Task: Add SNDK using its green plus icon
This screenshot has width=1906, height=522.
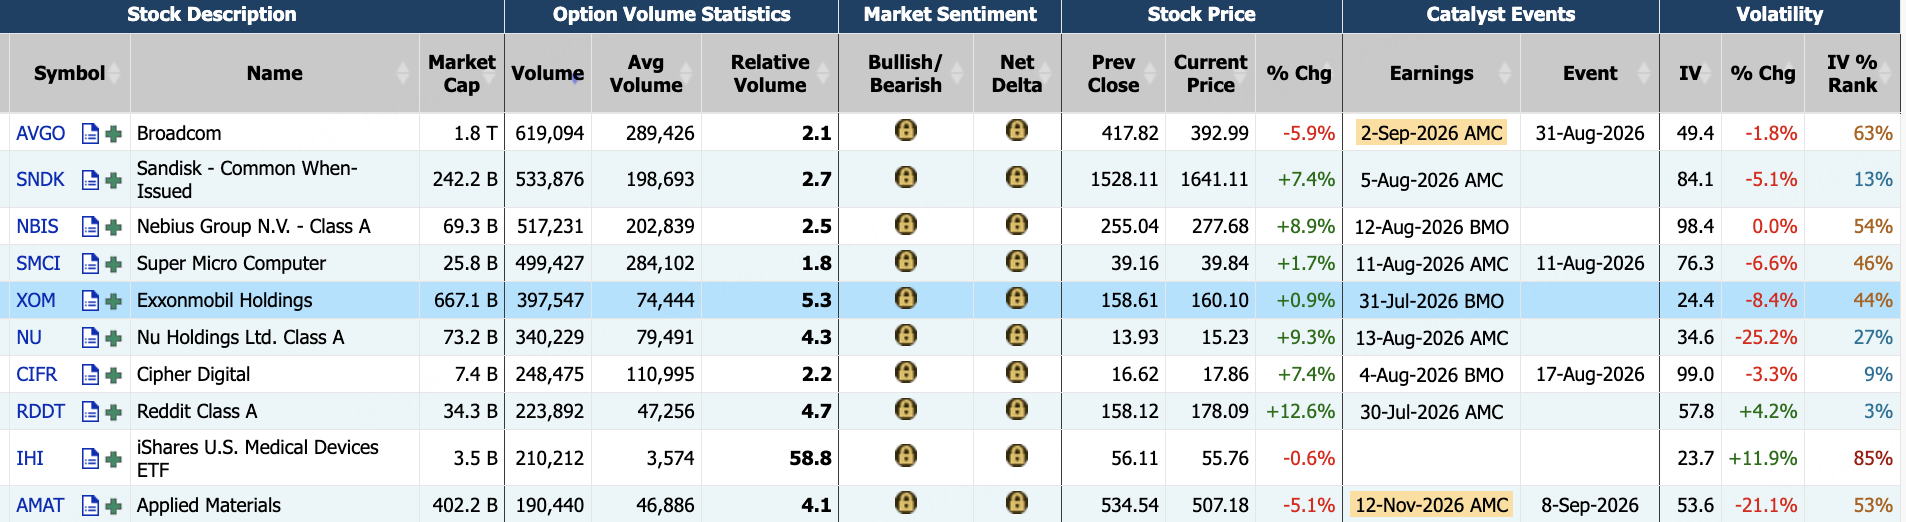Action: click(113, 180)
